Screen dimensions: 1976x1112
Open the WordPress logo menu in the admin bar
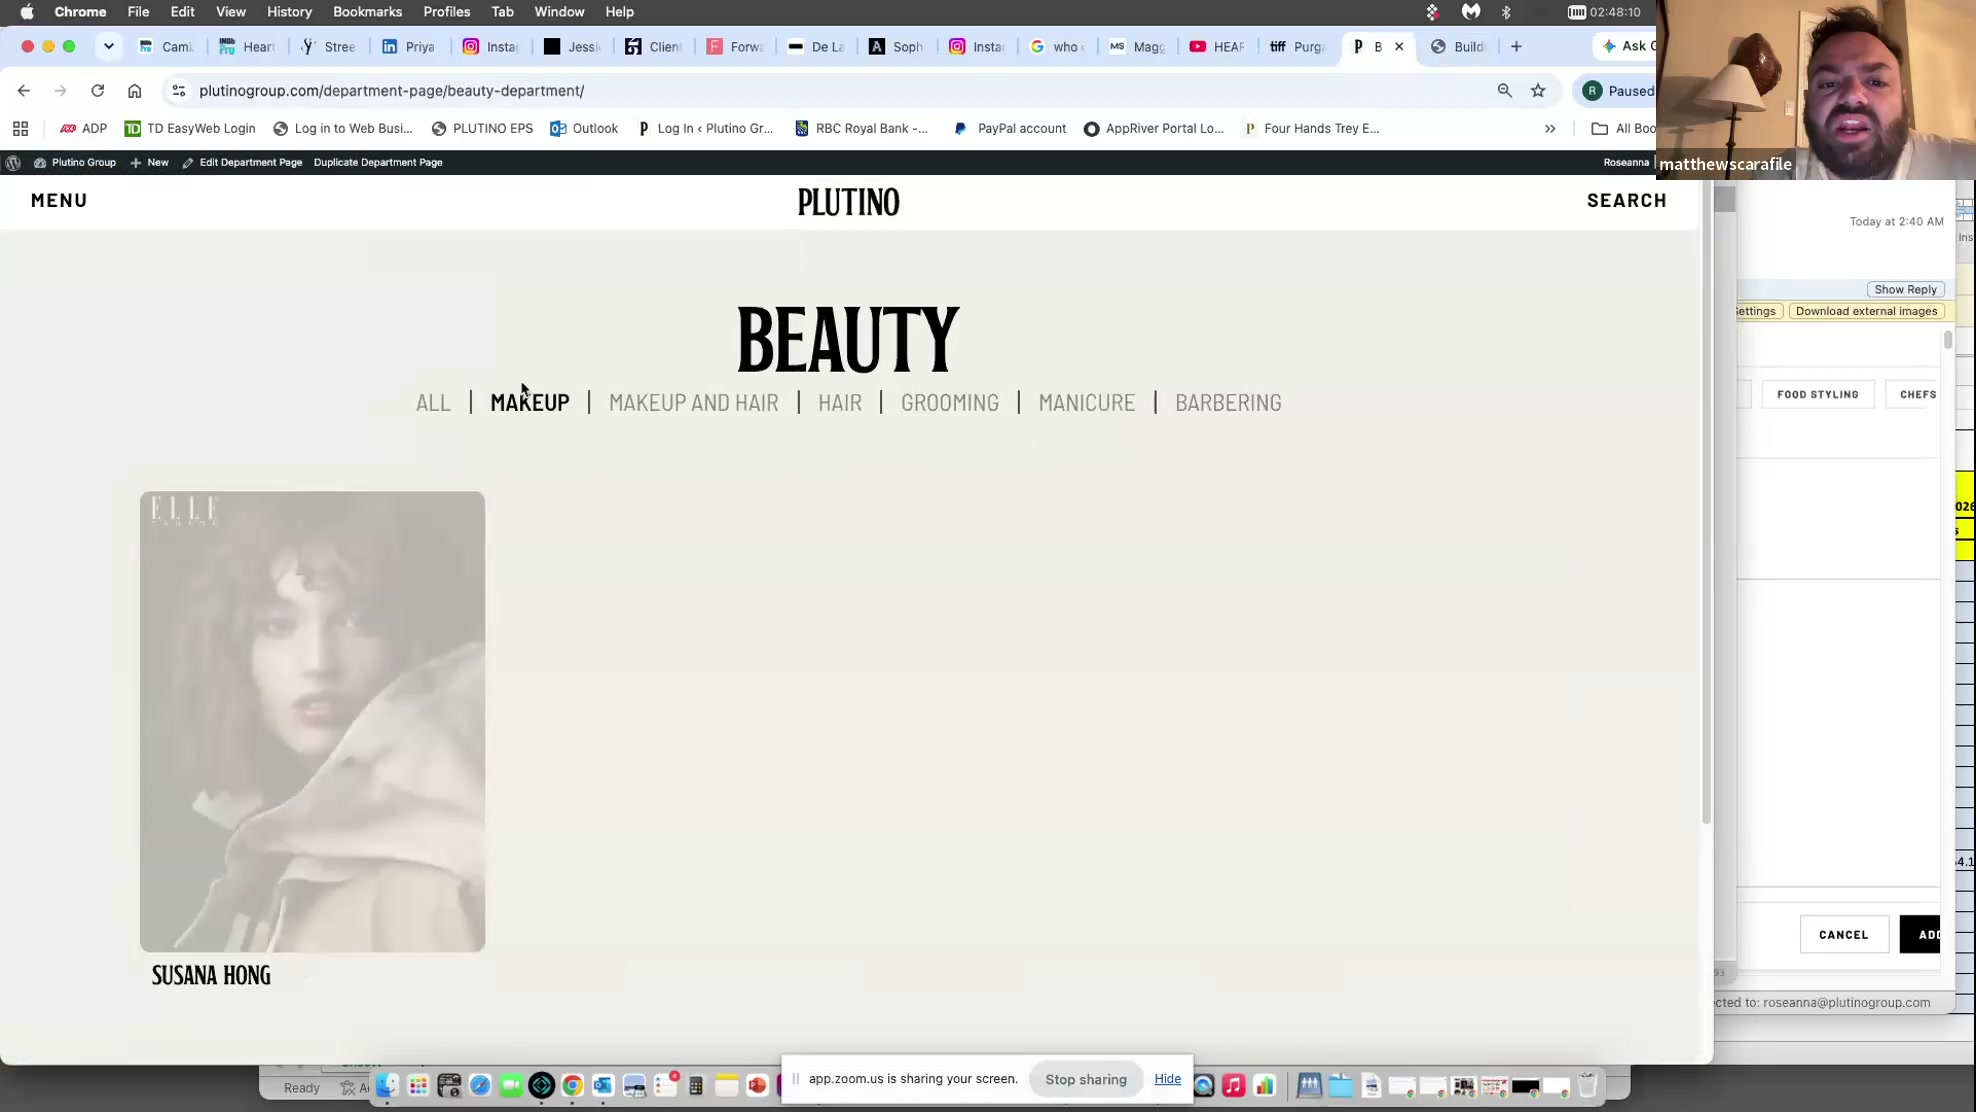tap(13, 162)
